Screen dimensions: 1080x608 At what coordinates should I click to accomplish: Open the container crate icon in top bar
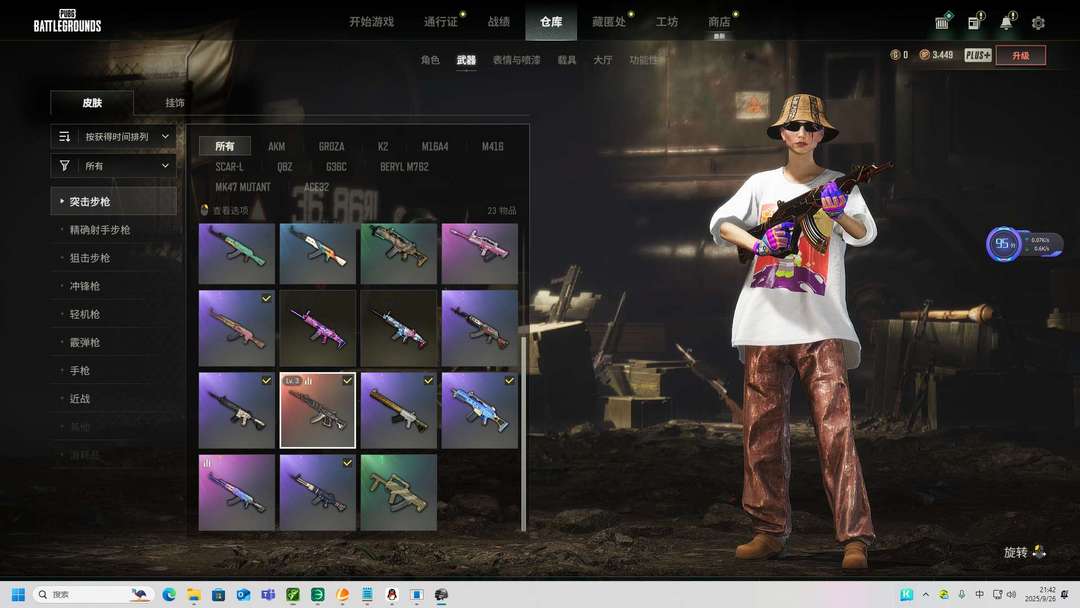pos(942,22)
